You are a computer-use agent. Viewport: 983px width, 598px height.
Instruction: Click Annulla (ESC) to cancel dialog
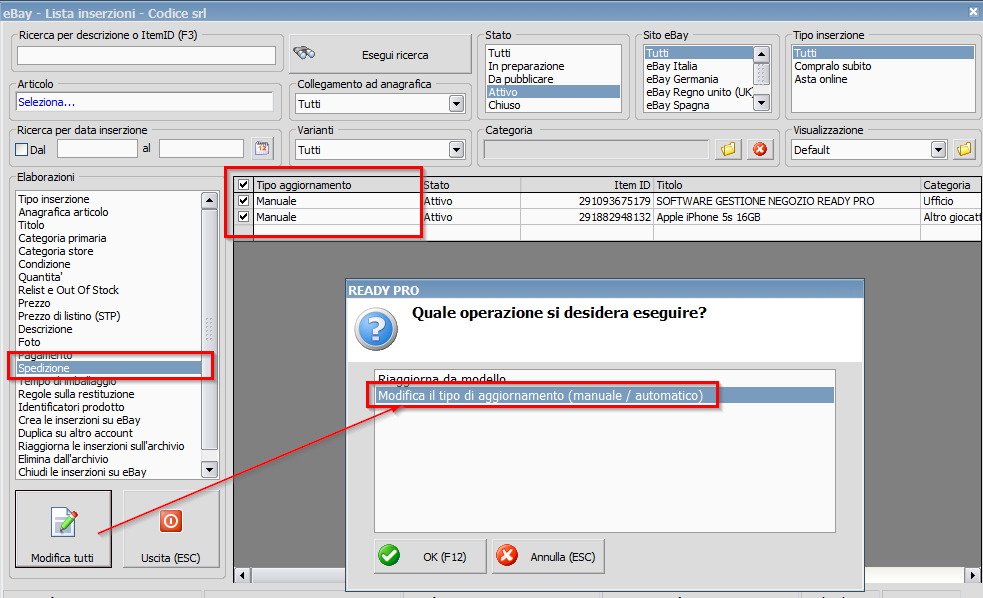point(548,556)
